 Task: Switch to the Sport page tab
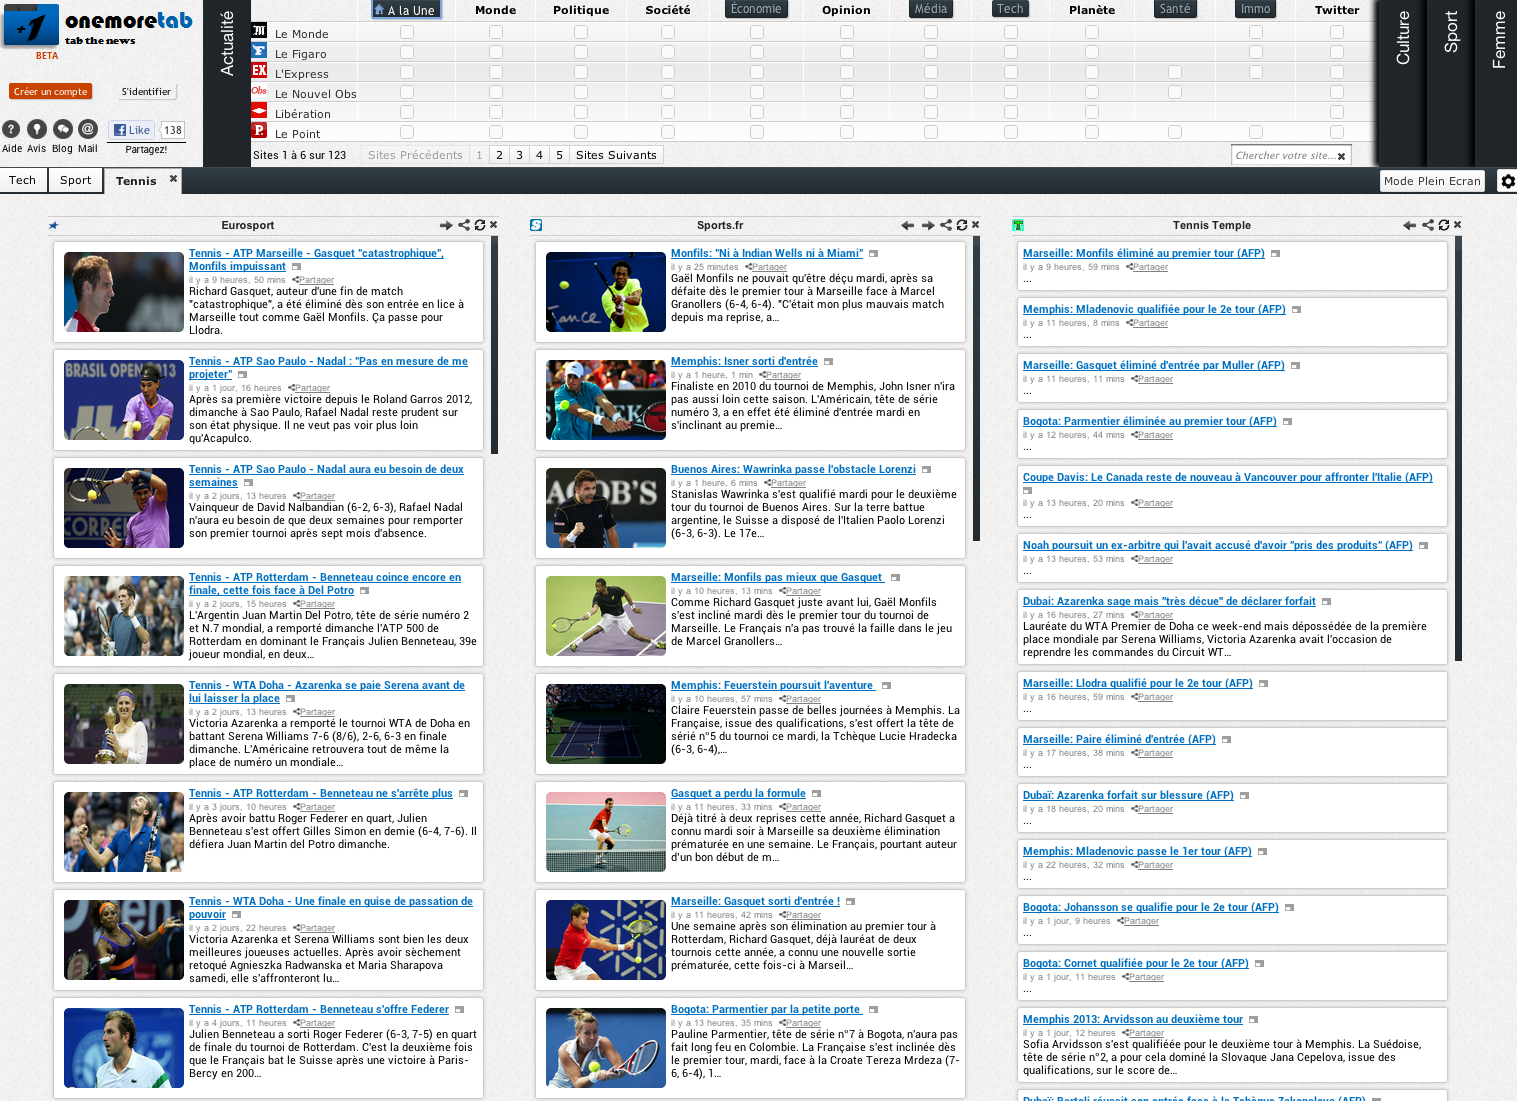pyautogui.click(x=76, y=180)
